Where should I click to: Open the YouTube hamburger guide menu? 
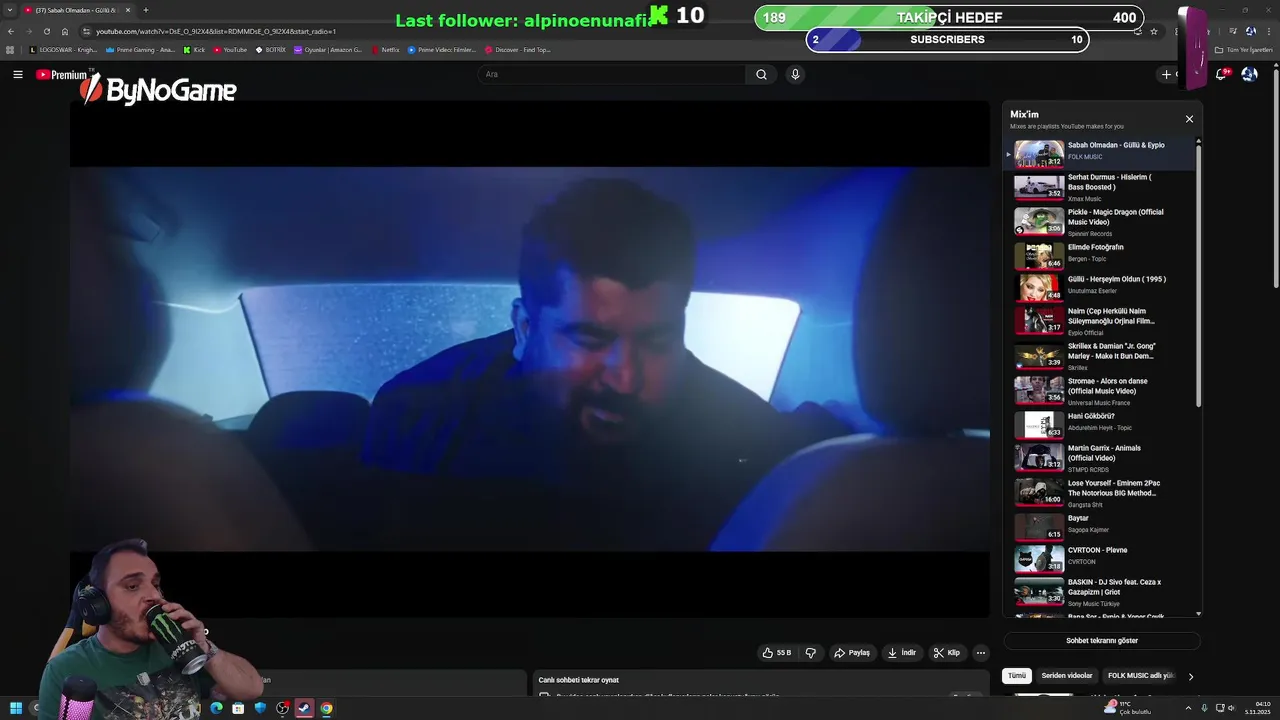coord(17,74)
